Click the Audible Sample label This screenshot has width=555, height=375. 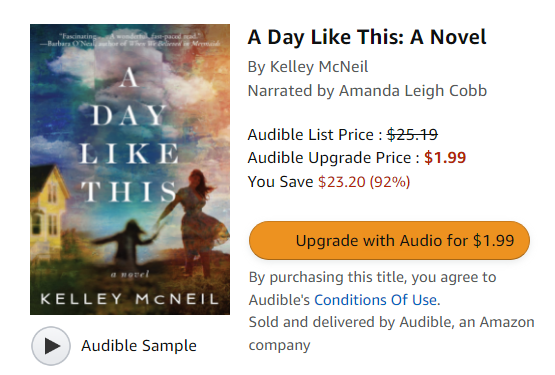139,346
